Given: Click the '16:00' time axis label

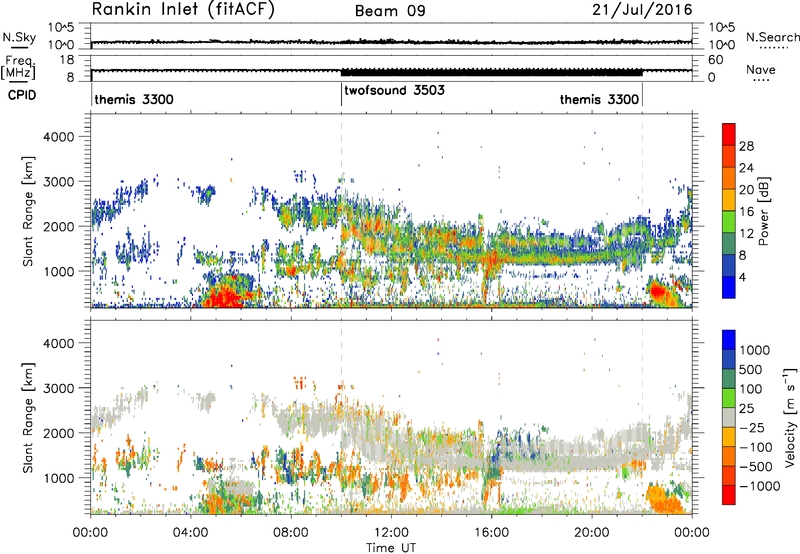Looking at the screenshot, I should click(491, 533).
